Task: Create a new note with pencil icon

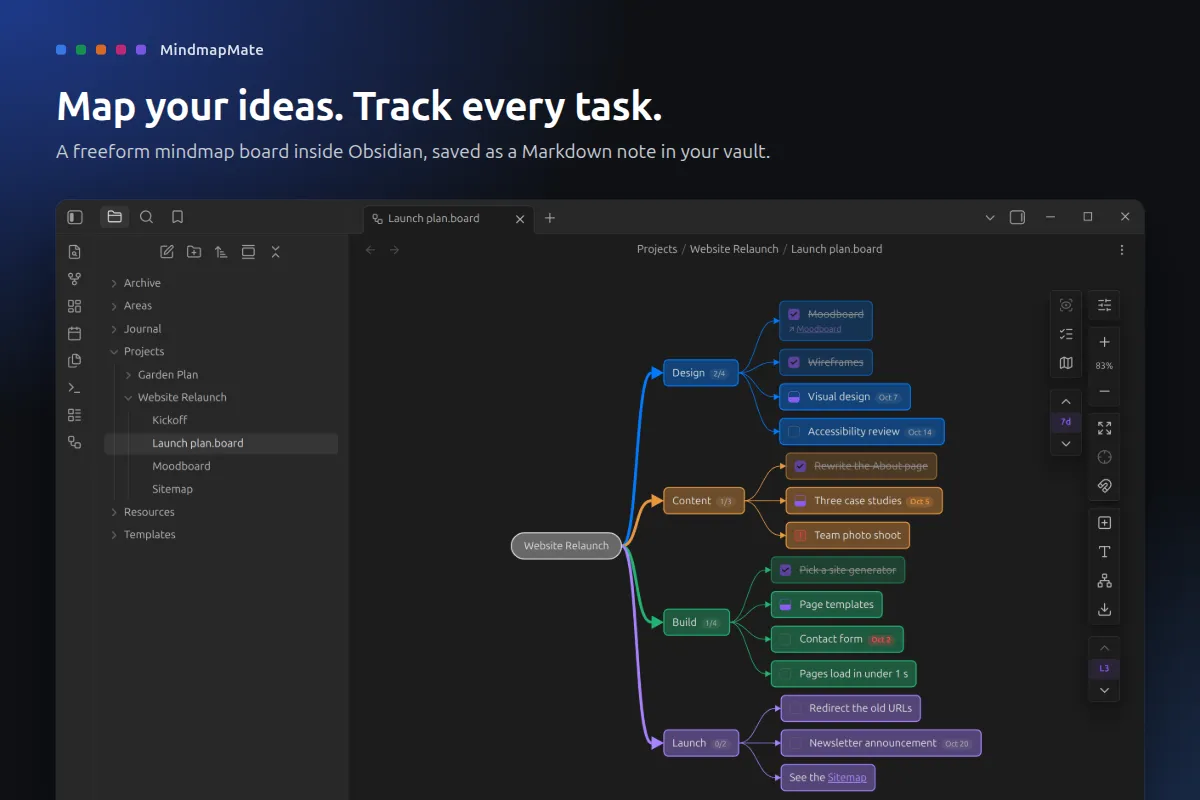Action: (x=167, y=252)
